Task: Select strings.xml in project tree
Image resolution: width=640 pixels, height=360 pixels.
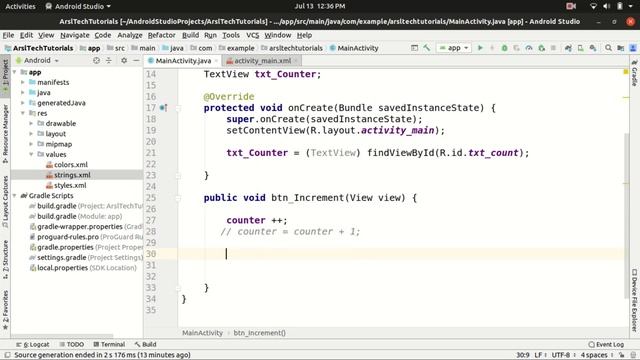Action: pos(72,175)
